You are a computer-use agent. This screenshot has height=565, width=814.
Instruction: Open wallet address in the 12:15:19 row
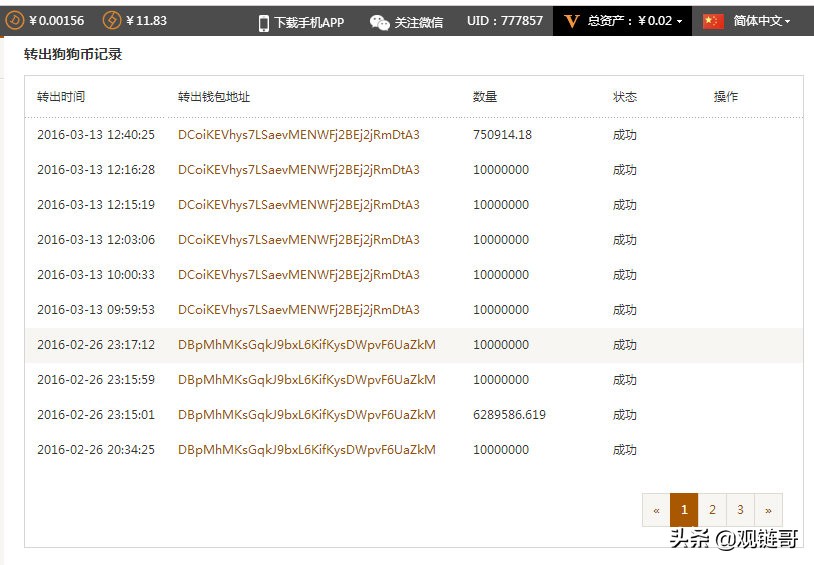[x=299, y=205]
